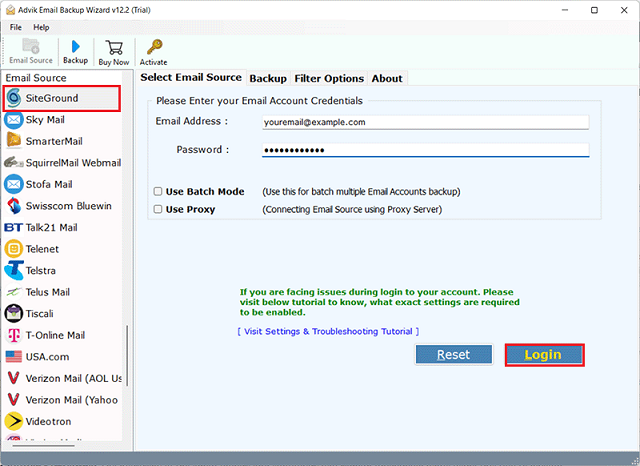Image resolution: width=640 pixels, height=466 pixels.
Task: Select the Telstra T logo icon
Action: click(x=14, y=271)
